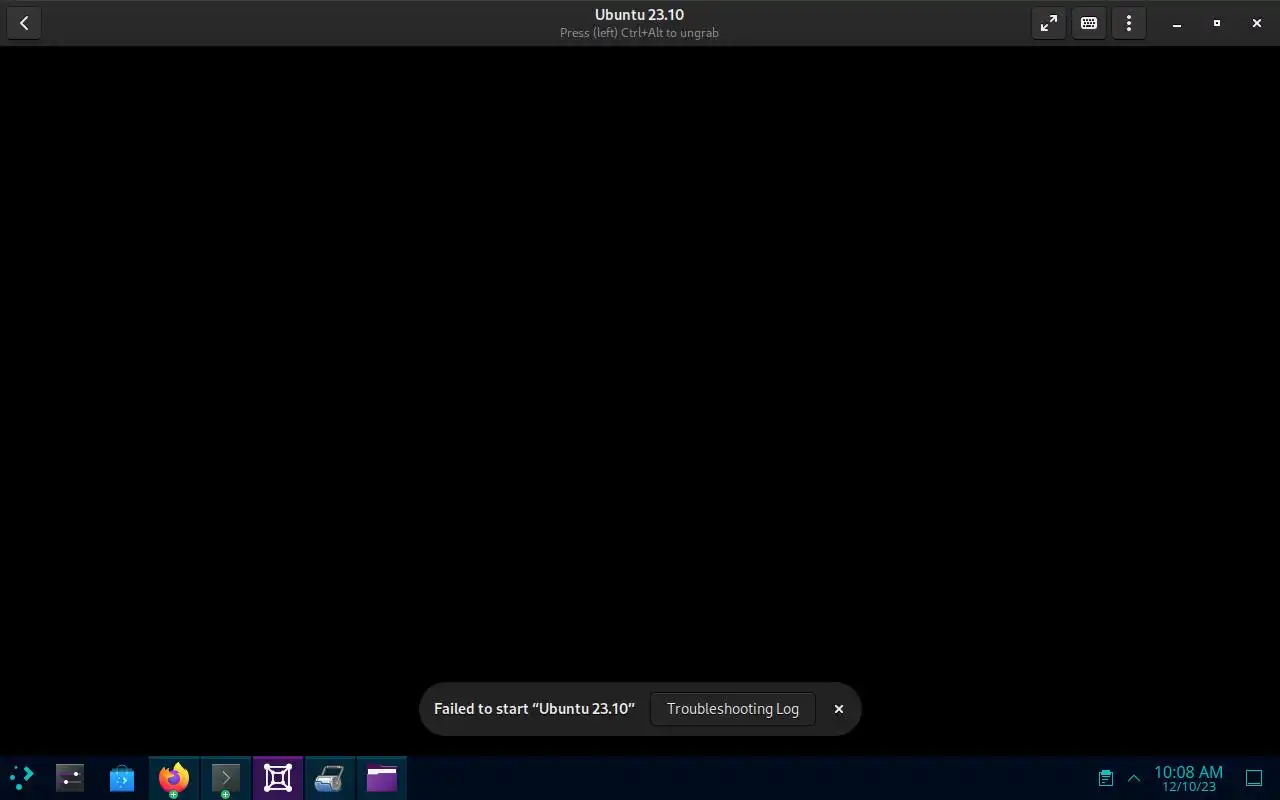Viewport: 1280px width, 800px height.
Task: Go back to the virtual machines list
Action: (x=24, y=23)
